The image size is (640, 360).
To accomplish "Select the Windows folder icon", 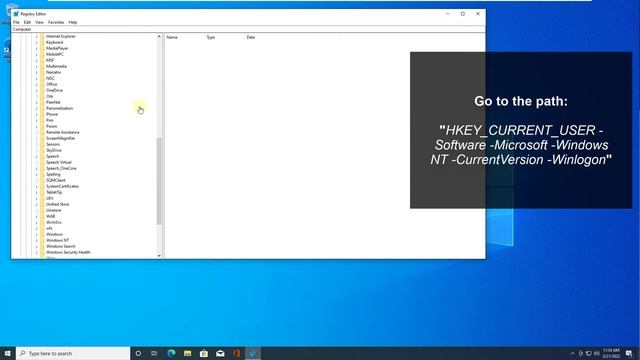I will click(42, 234).
